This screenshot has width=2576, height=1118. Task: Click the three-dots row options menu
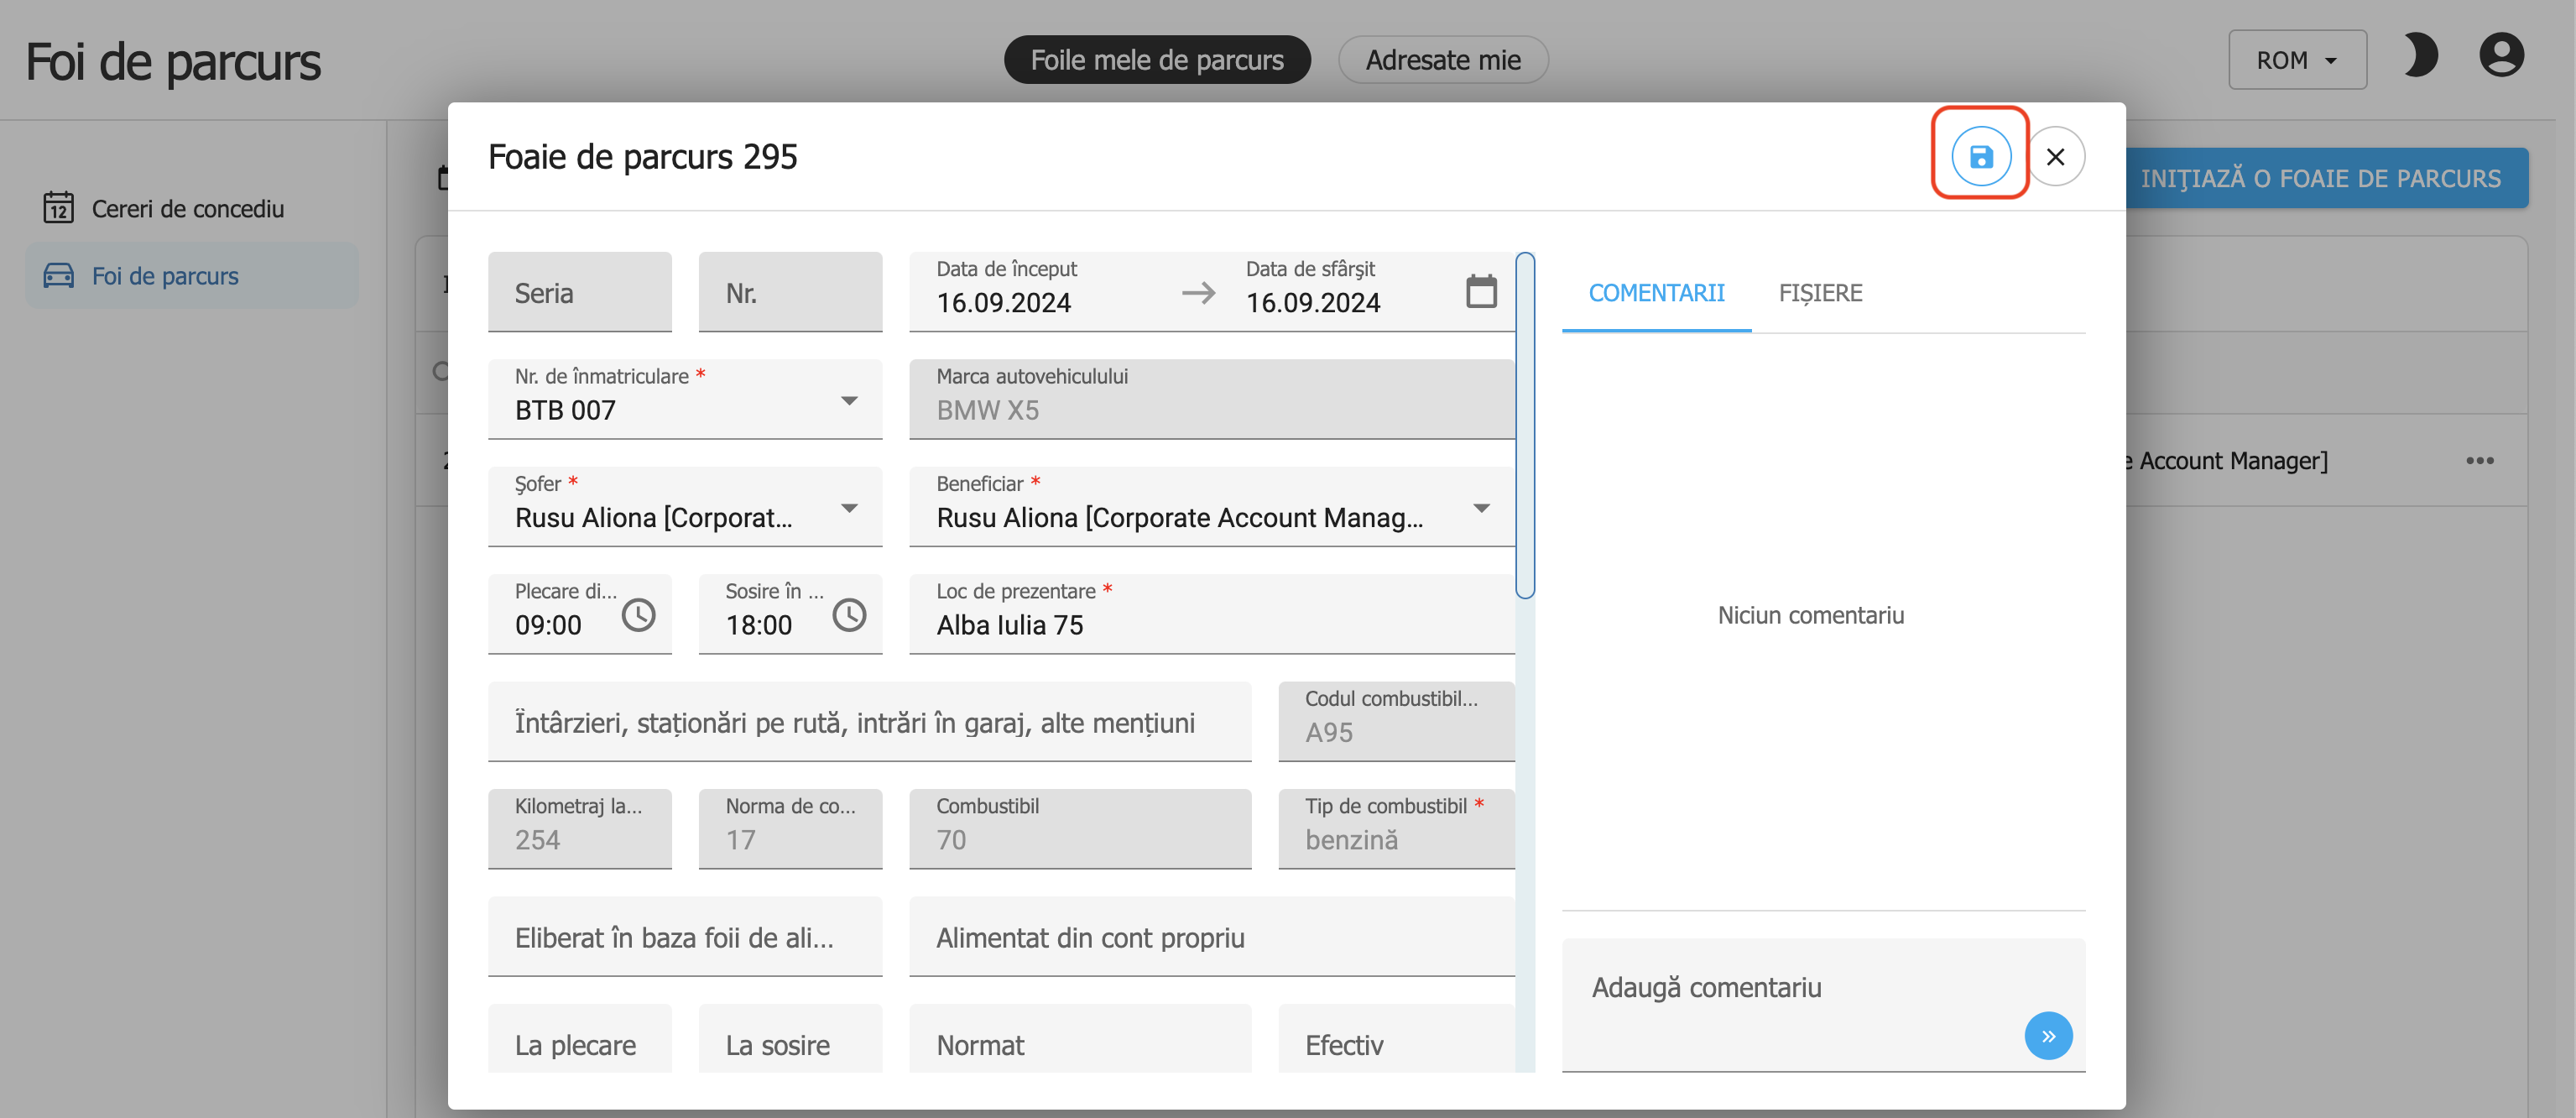2479,461
